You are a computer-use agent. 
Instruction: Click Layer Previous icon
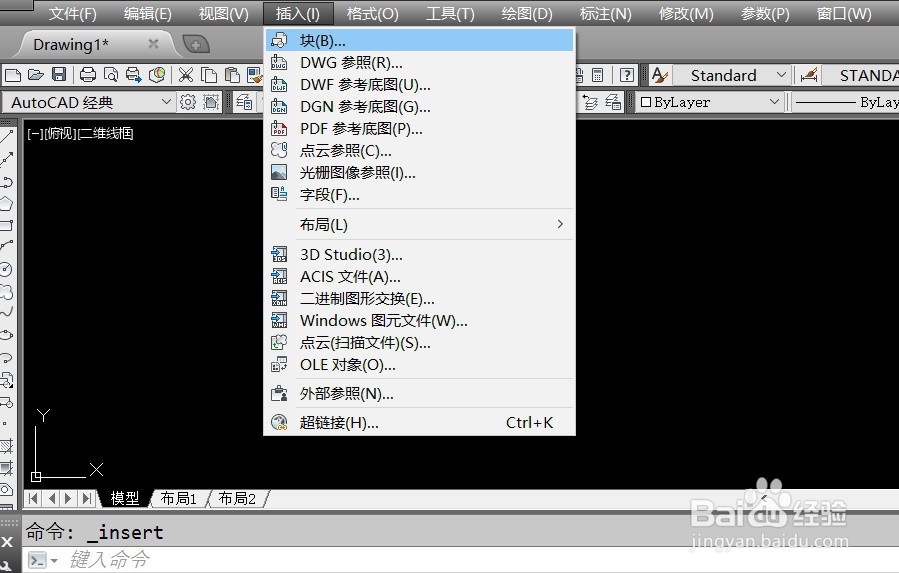[x=590, y=102]
